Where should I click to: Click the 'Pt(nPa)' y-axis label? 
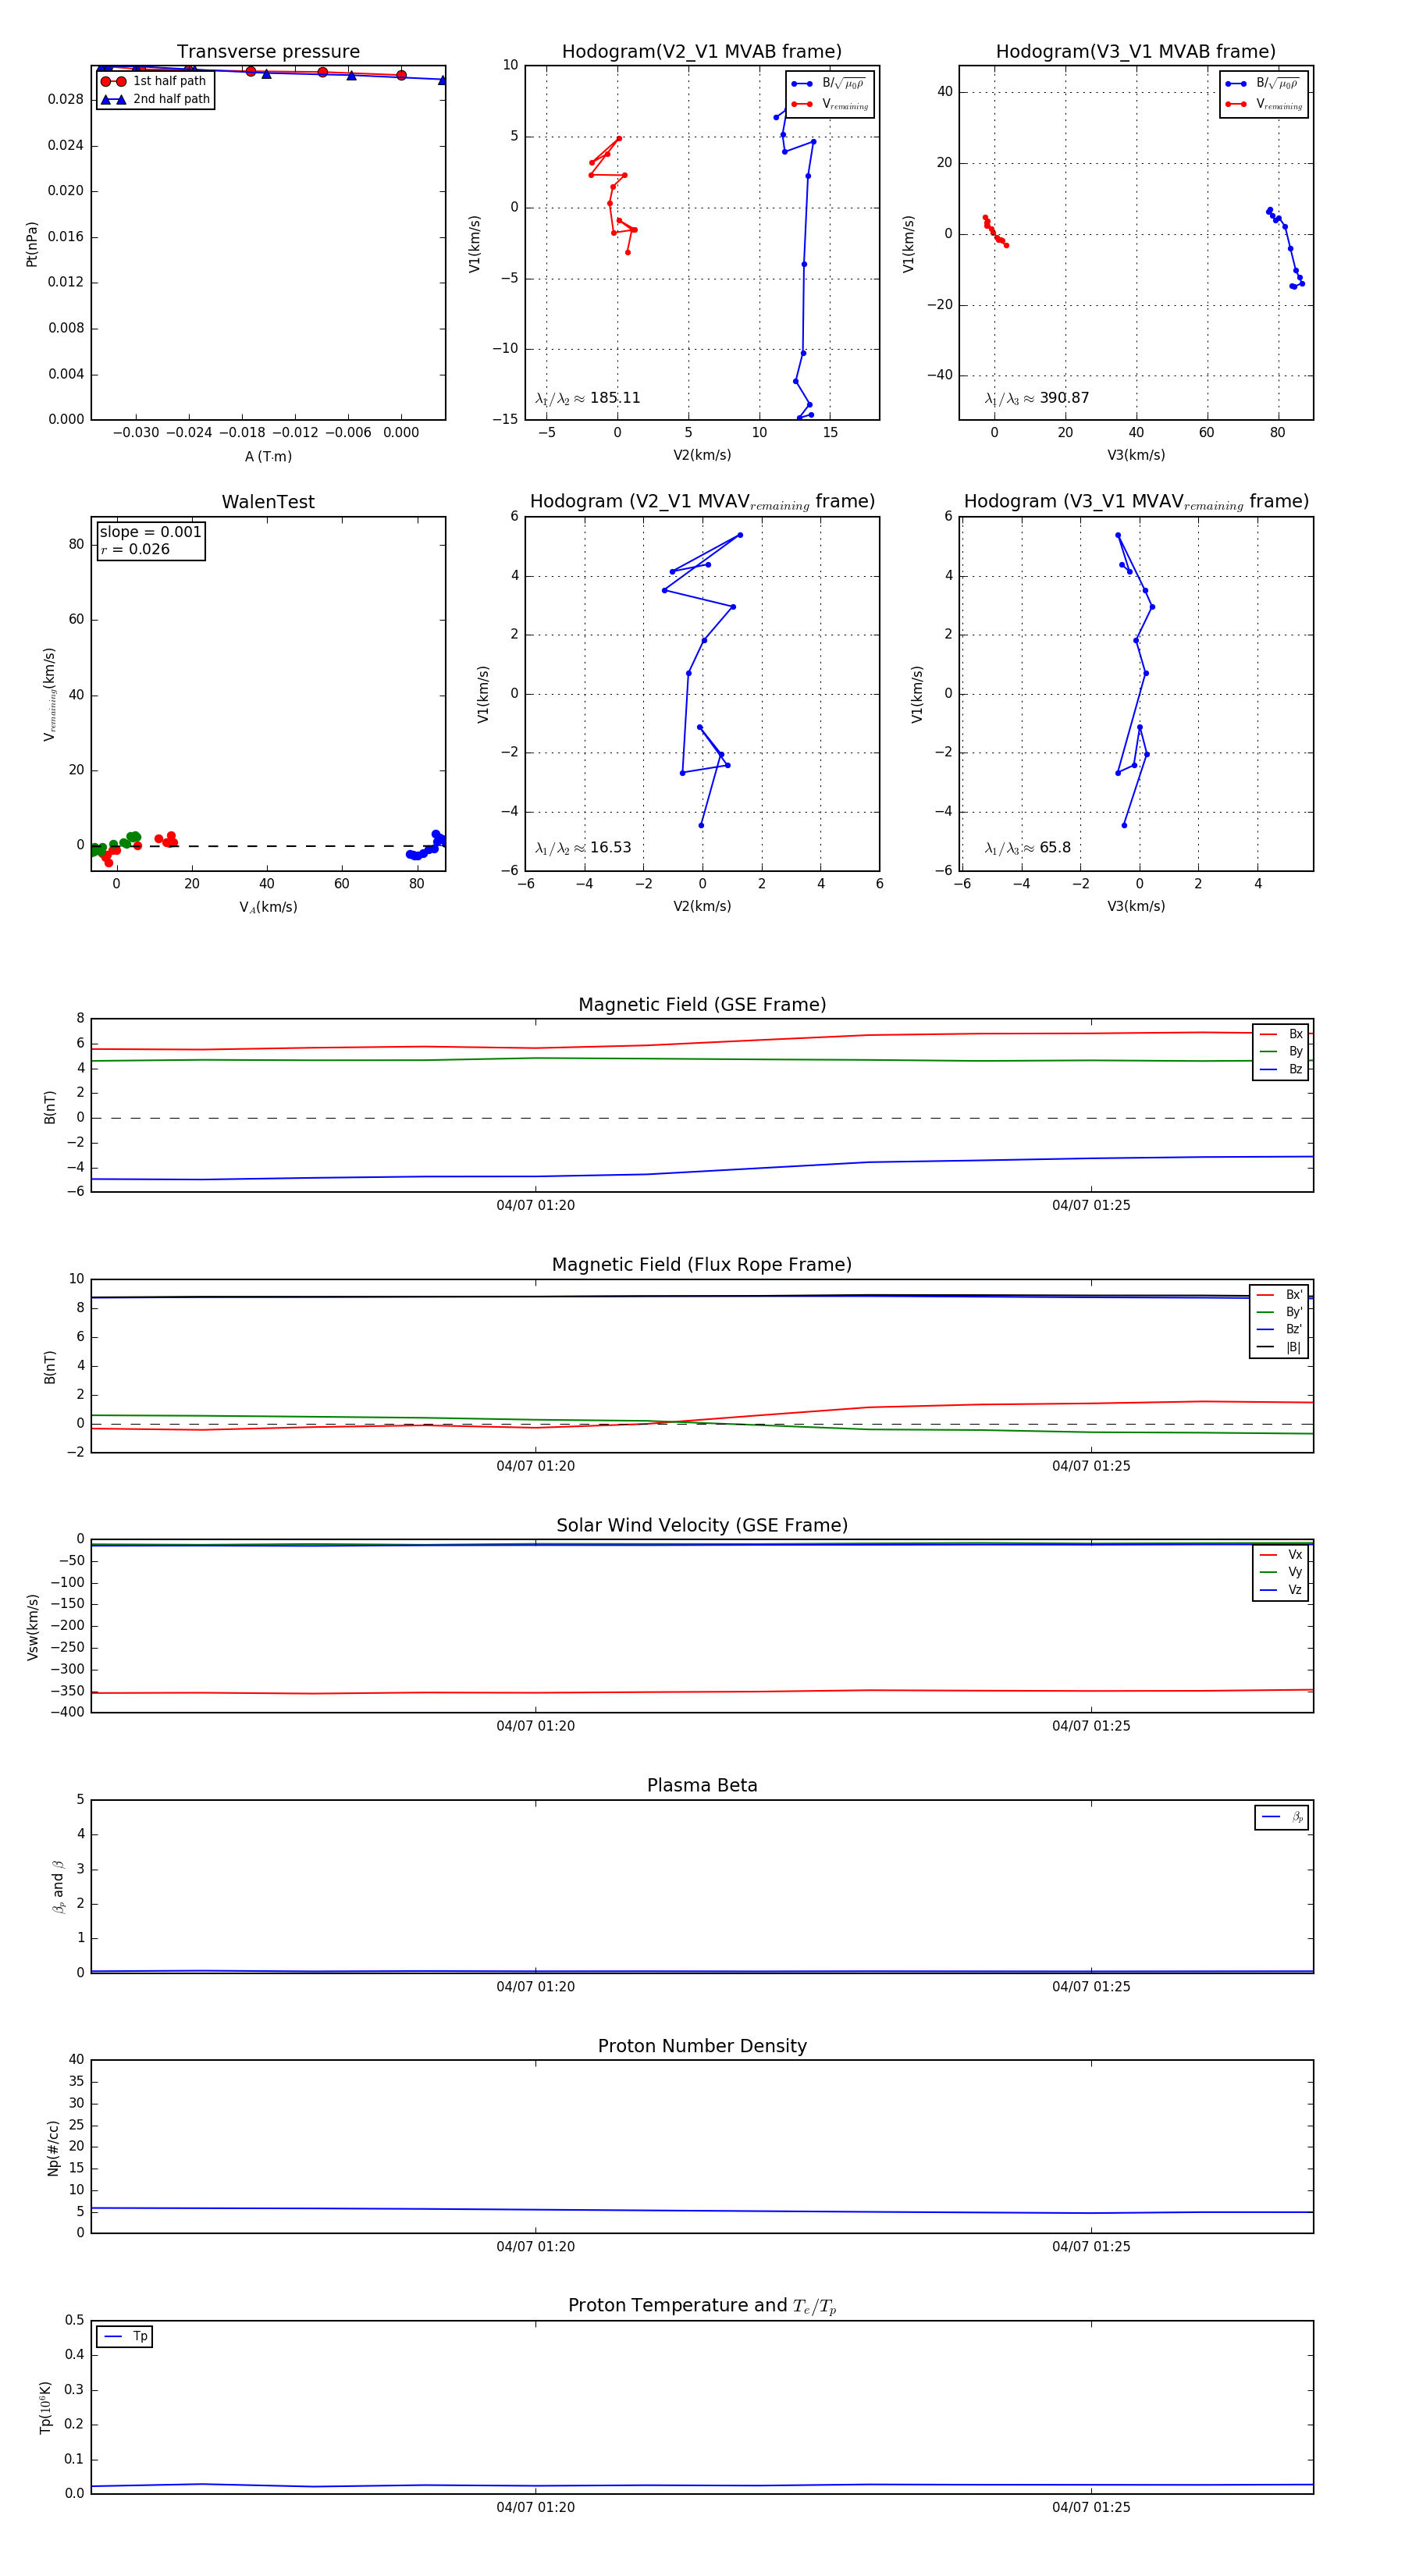[x=32, y=244]
